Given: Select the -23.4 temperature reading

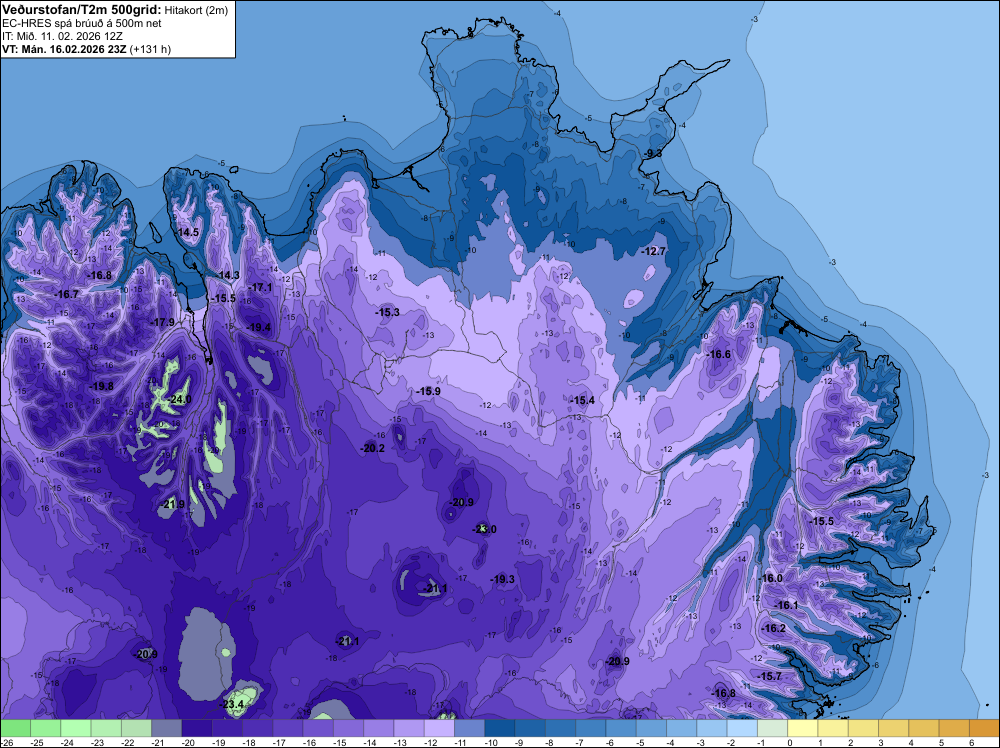Looking at the screenshot, I should pos(233,704).
